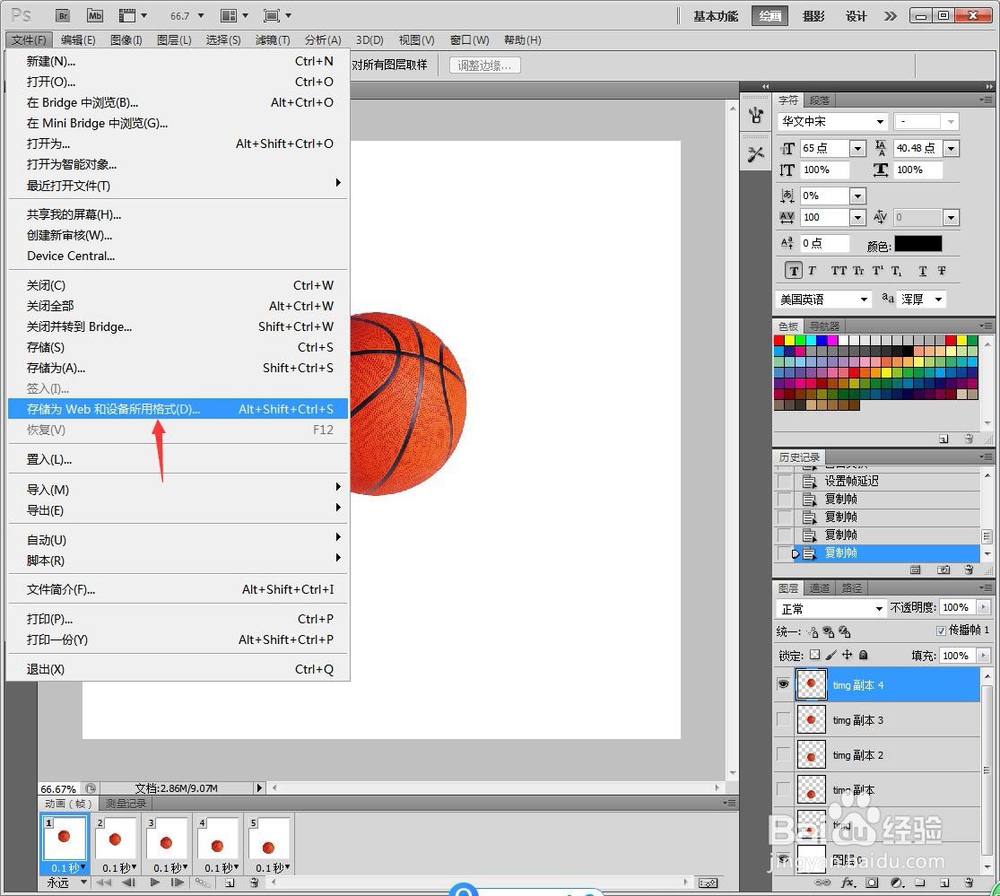Apply the strikethrough text style
This screenshot has height=896, width=1000.
942,271
